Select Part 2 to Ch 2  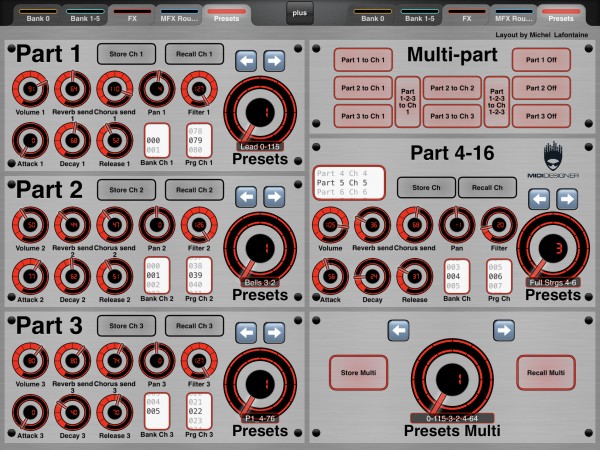pyautogui.click(x=452, y=88)
